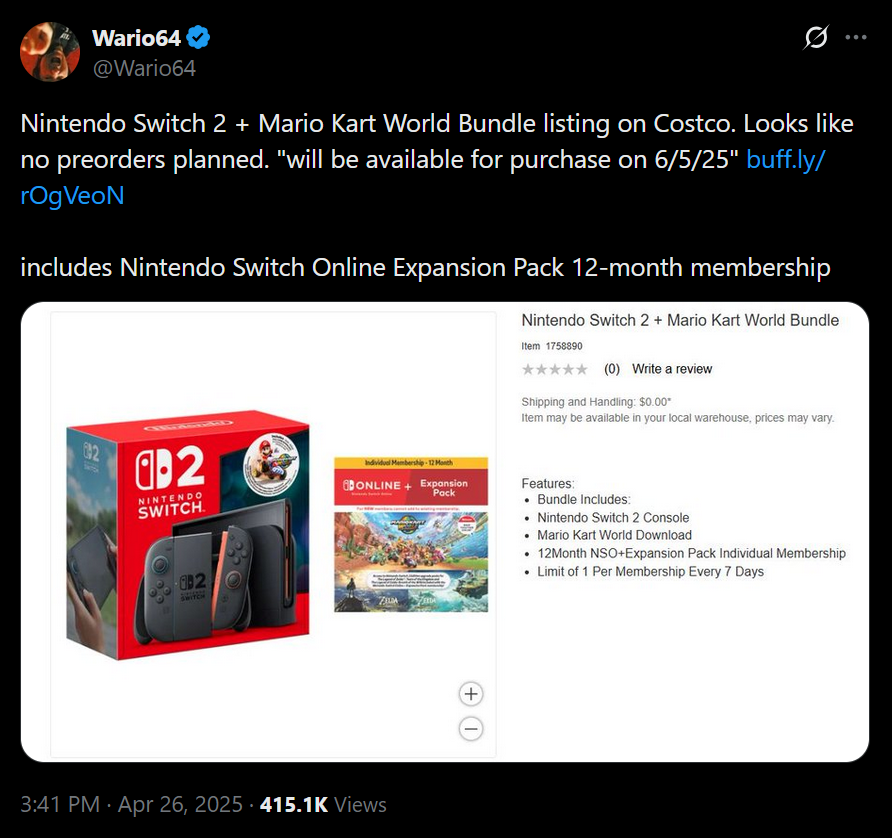Click the 415.1K Views count
Image resolution: width=892 pixels, height=838 pixels.
coord(323,804)
